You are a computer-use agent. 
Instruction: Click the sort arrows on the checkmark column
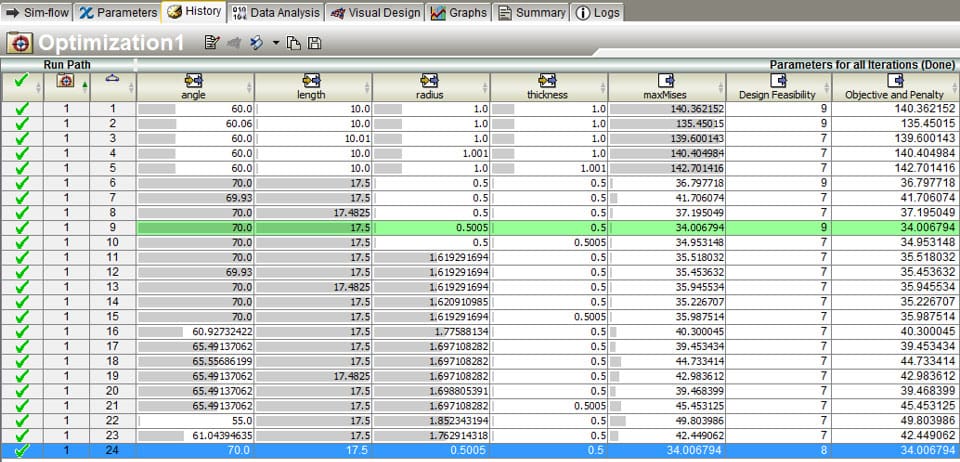pyautogui.click(x=39, y=87)
